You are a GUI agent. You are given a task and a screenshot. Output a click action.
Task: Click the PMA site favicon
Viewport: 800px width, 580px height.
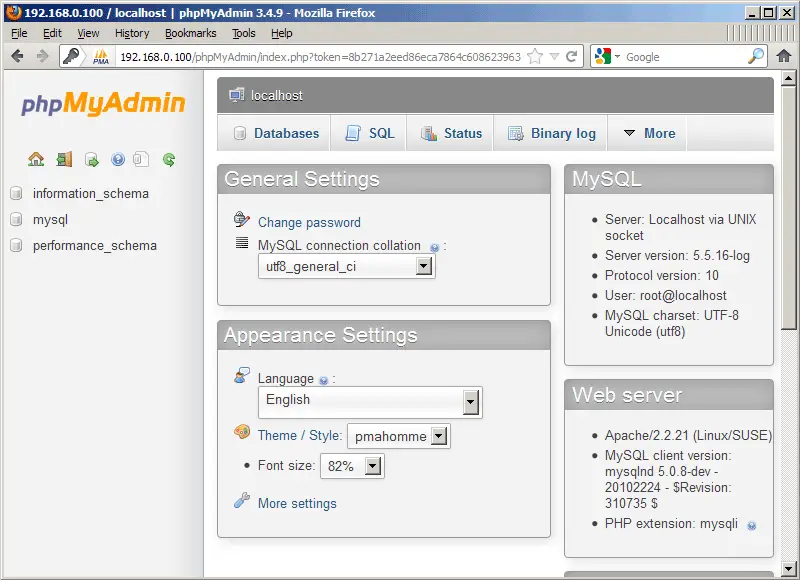(101, 56)
